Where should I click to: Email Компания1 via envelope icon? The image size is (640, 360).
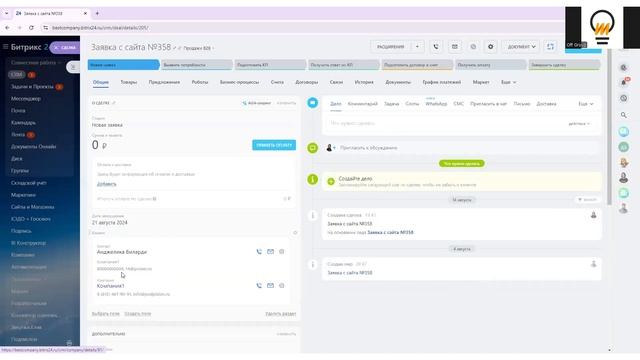click(270, 286)
